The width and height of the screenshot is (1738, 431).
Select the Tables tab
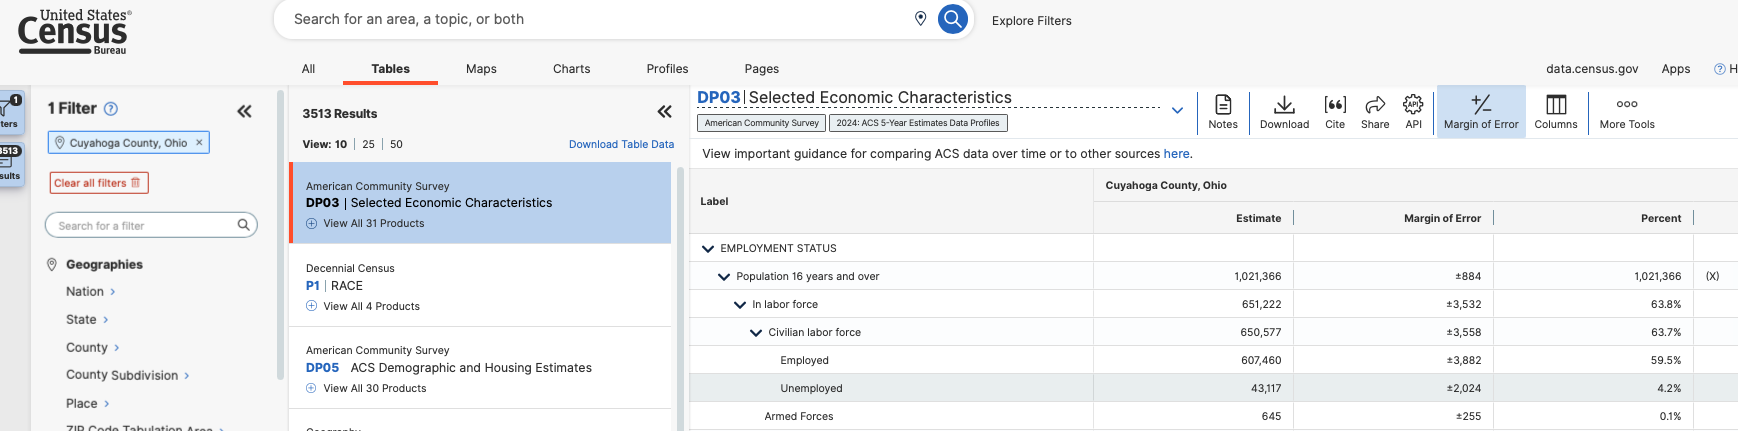click(390, 68)
